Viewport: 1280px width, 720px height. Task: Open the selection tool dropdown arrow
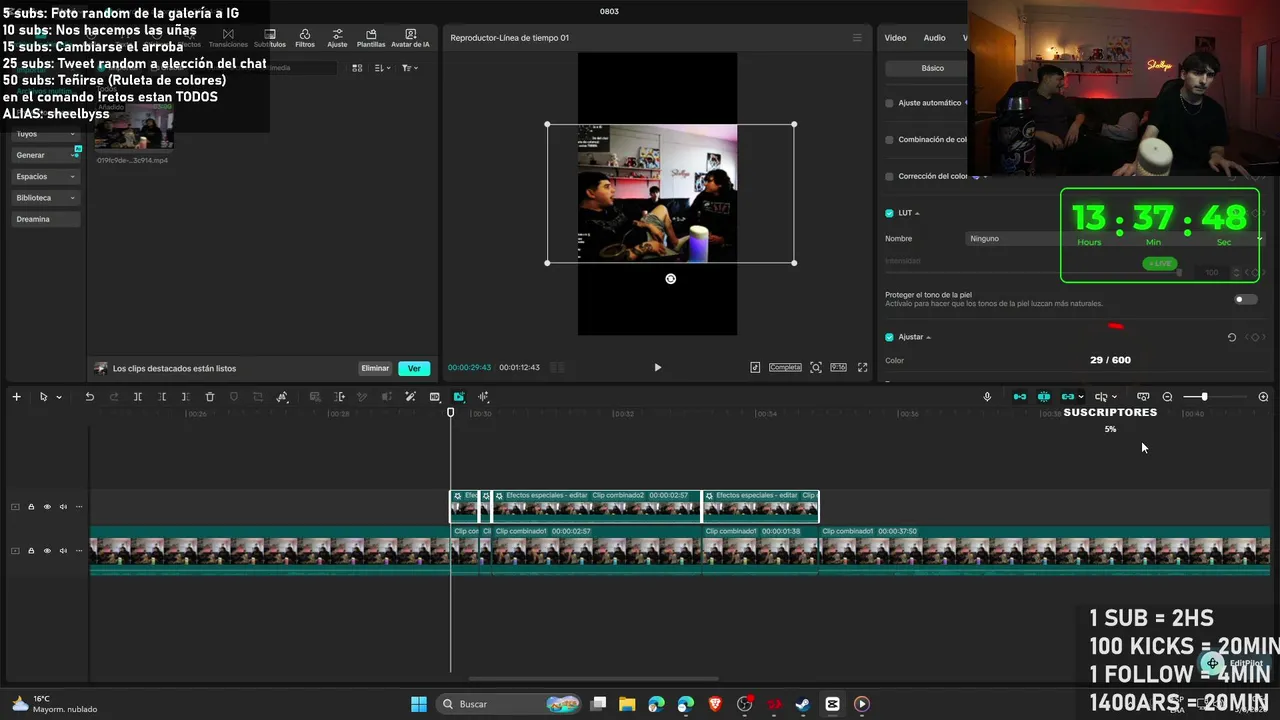point(59,397)
